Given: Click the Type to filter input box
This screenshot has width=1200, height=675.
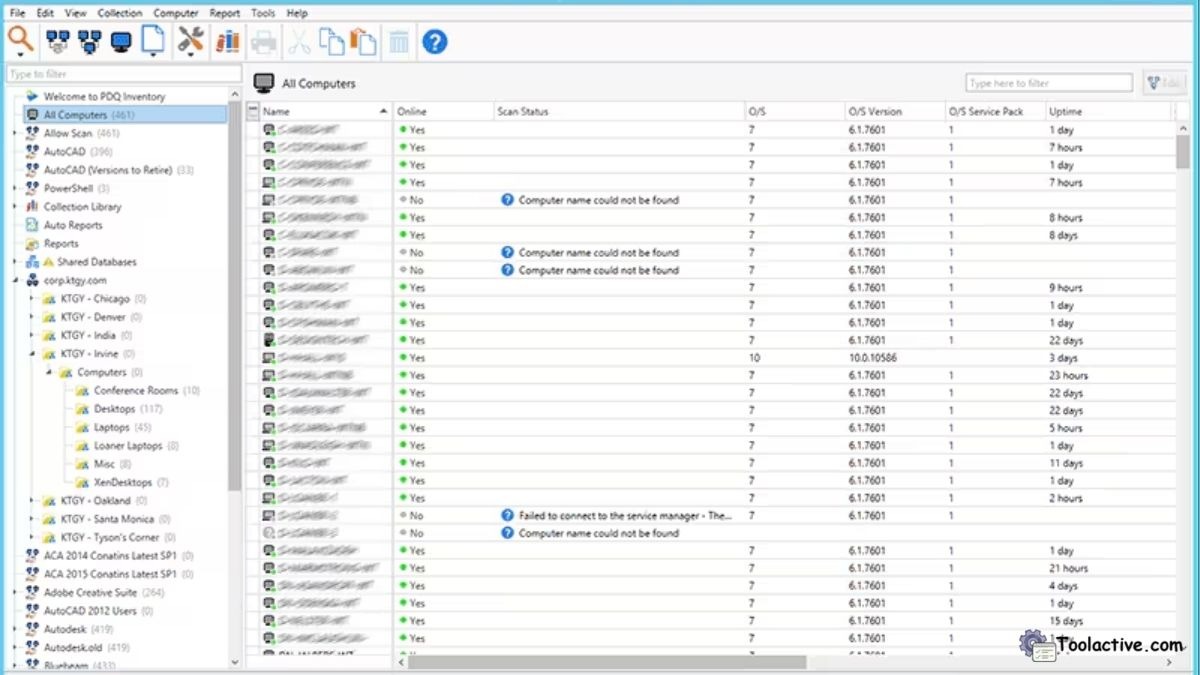Looking at the screenshot, I should coord(120,73).
